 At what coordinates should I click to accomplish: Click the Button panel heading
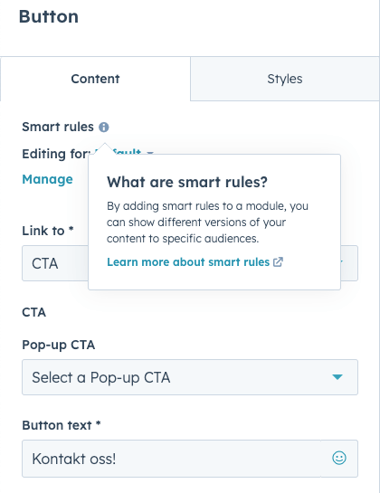point(49,17)
